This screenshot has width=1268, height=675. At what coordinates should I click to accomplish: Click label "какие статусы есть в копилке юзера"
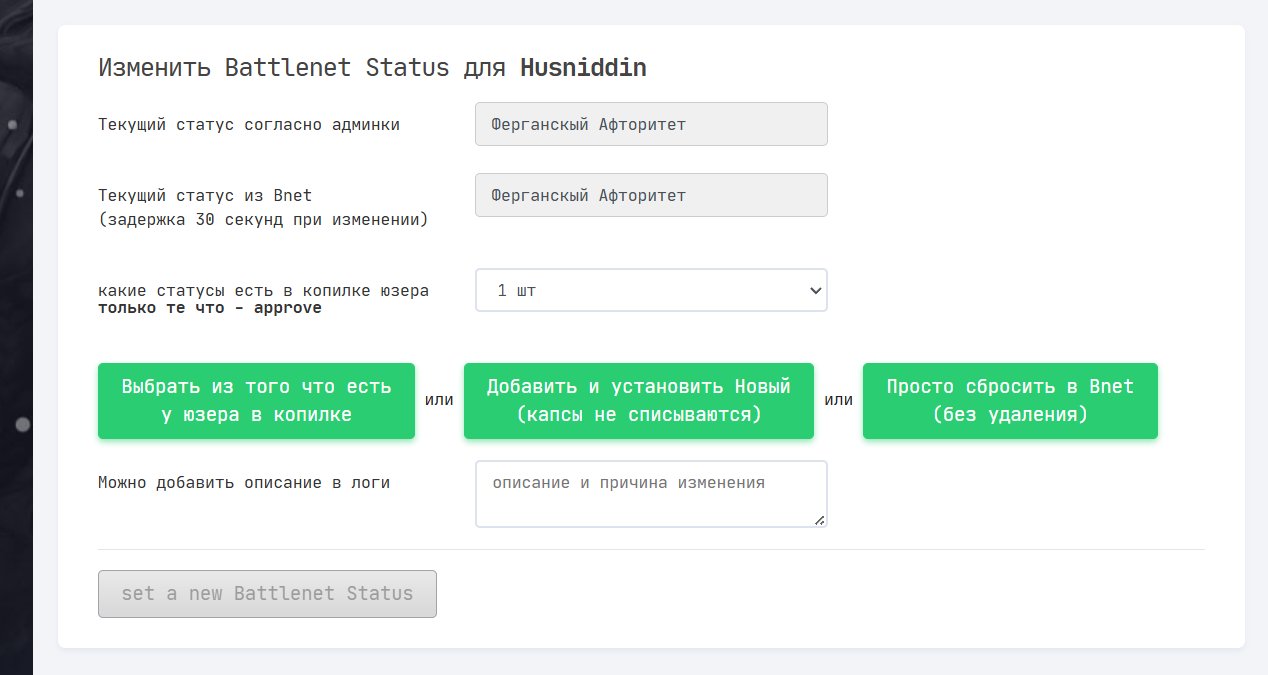pos(263,291)
